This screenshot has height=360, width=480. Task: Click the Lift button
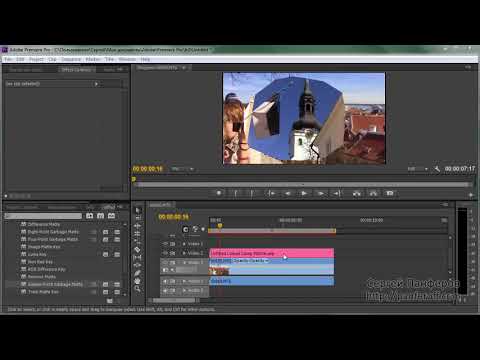[x=357, y=193]
